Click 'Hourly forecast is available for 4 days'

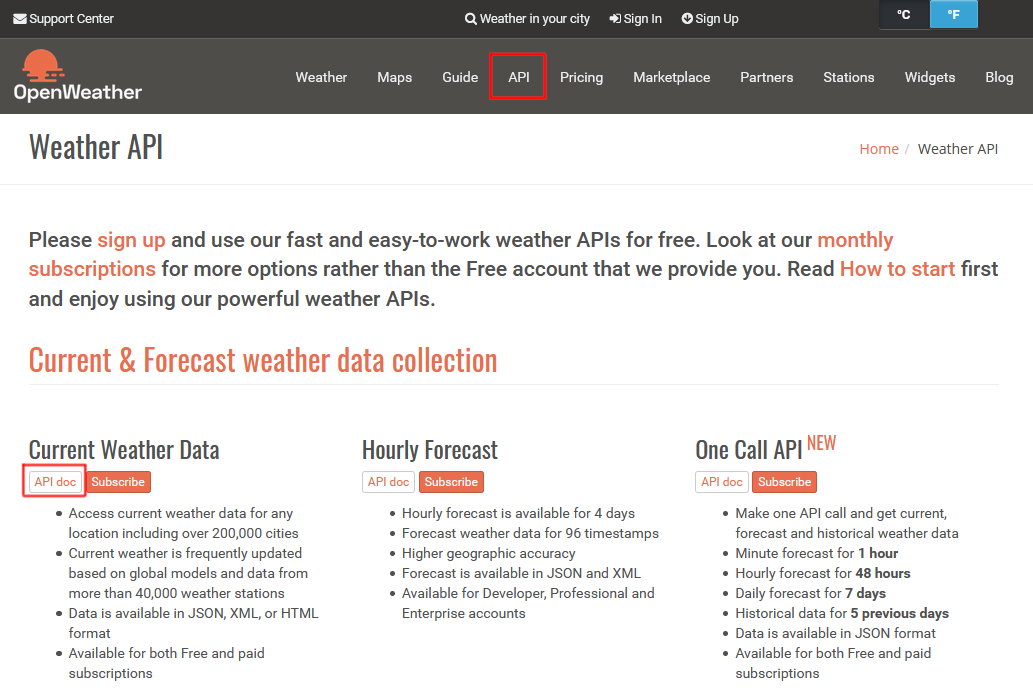(x=518, y=513)
